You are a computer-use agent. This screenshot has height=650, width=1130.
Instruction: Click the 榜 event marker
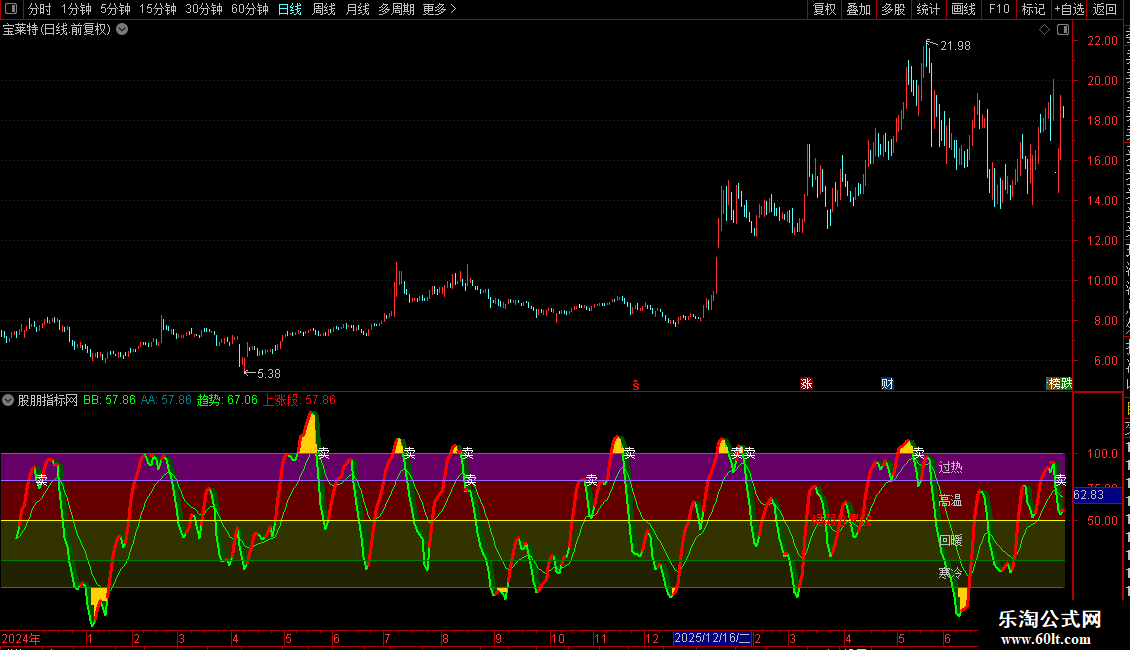pyautogui.click(x=1054, y=383)
